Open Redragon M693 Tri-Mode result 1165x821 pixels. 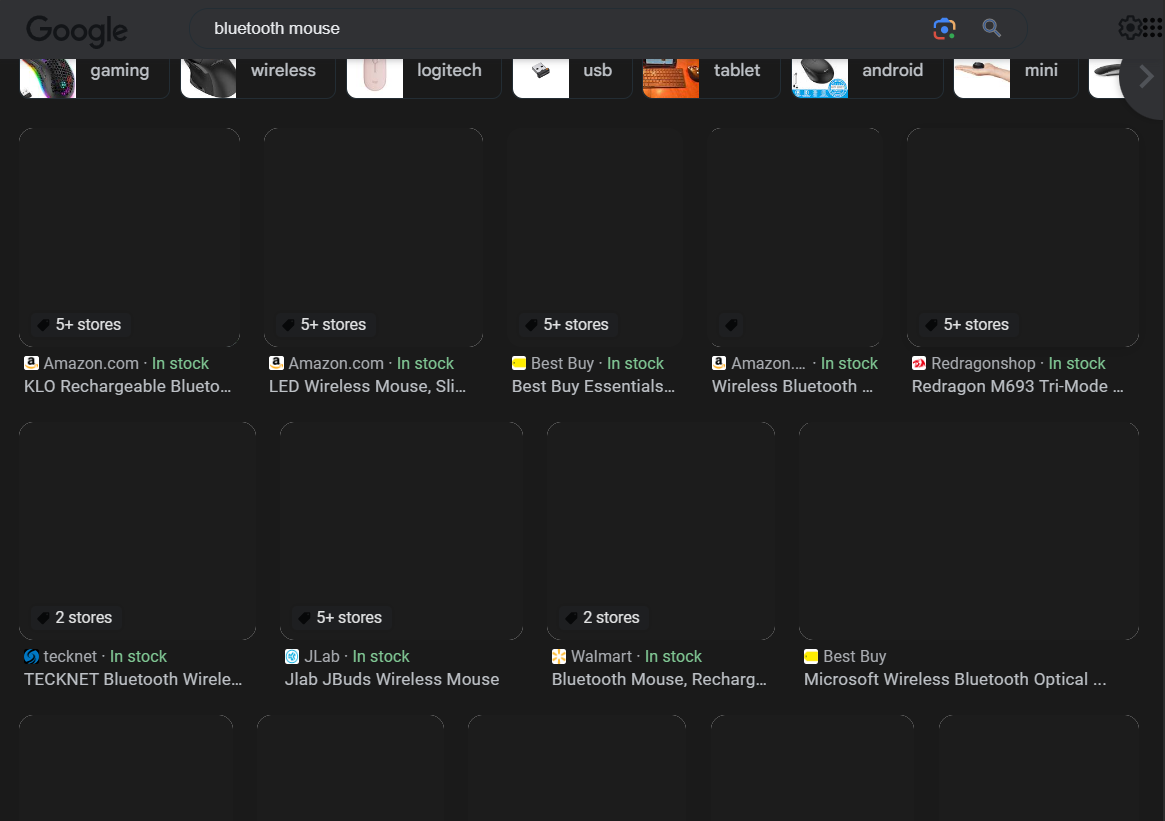(x=1017, y=386)
